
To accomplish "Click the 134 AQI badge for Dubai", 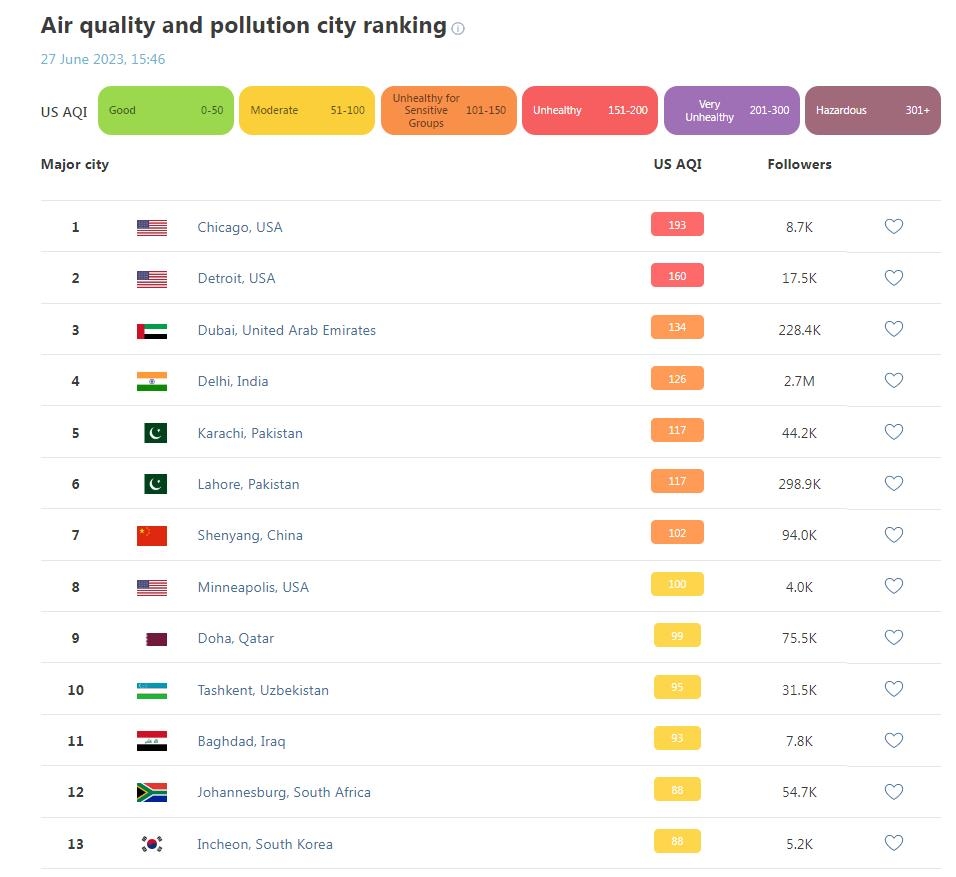I will (677, 327).
